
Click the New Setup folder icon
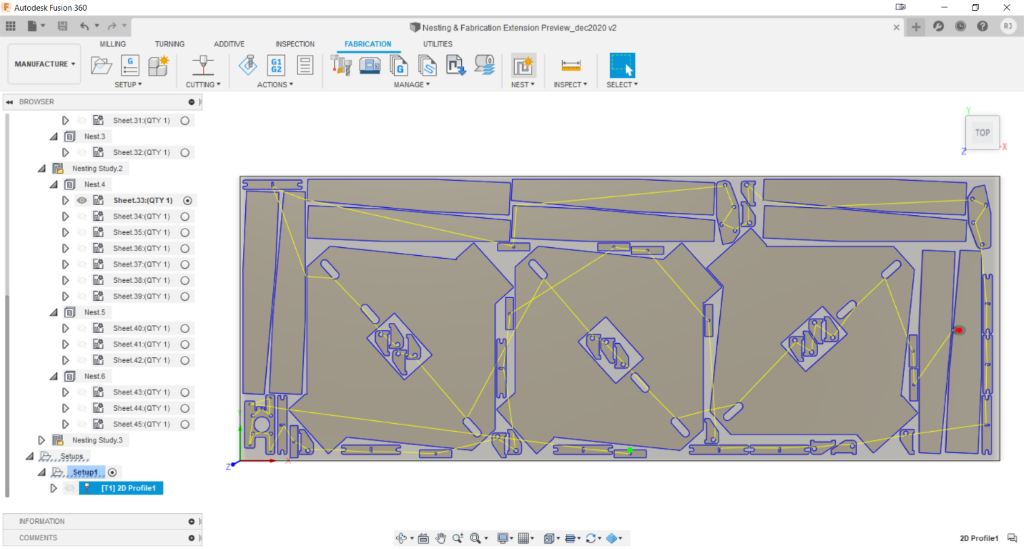point(101,66)
